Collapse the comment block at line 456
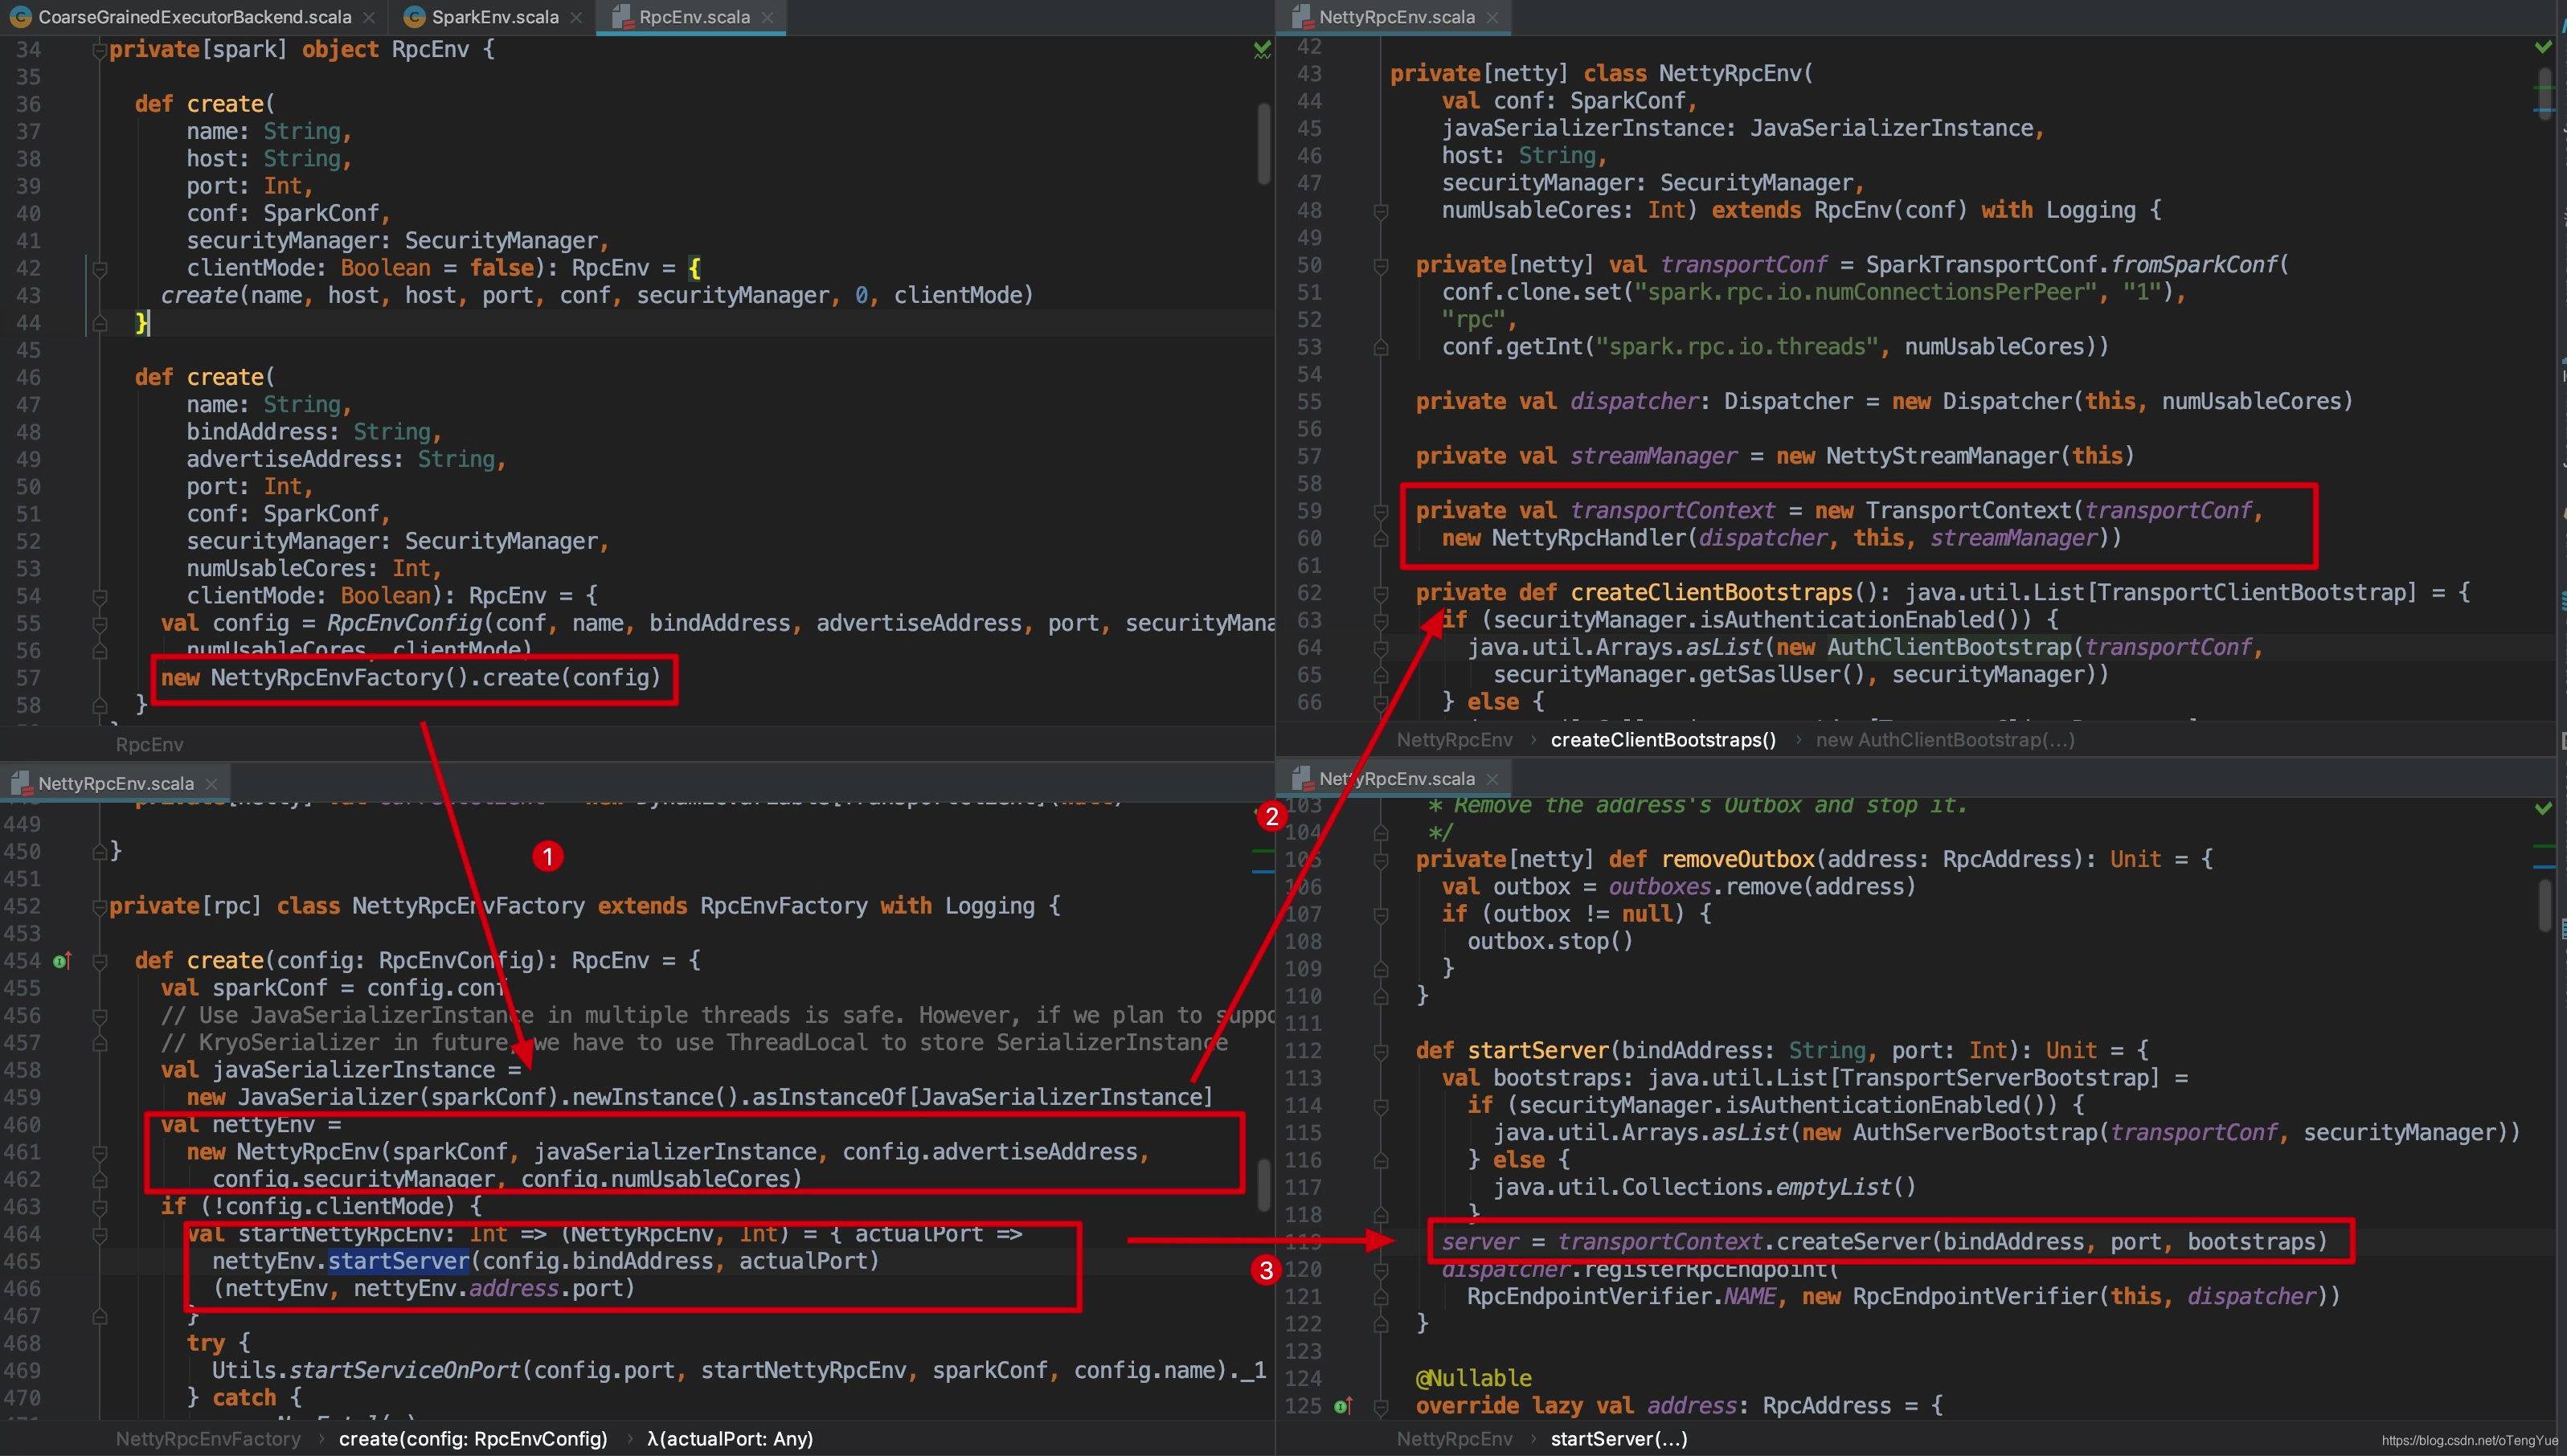2567x1456 pixels. click(99, 1016)
